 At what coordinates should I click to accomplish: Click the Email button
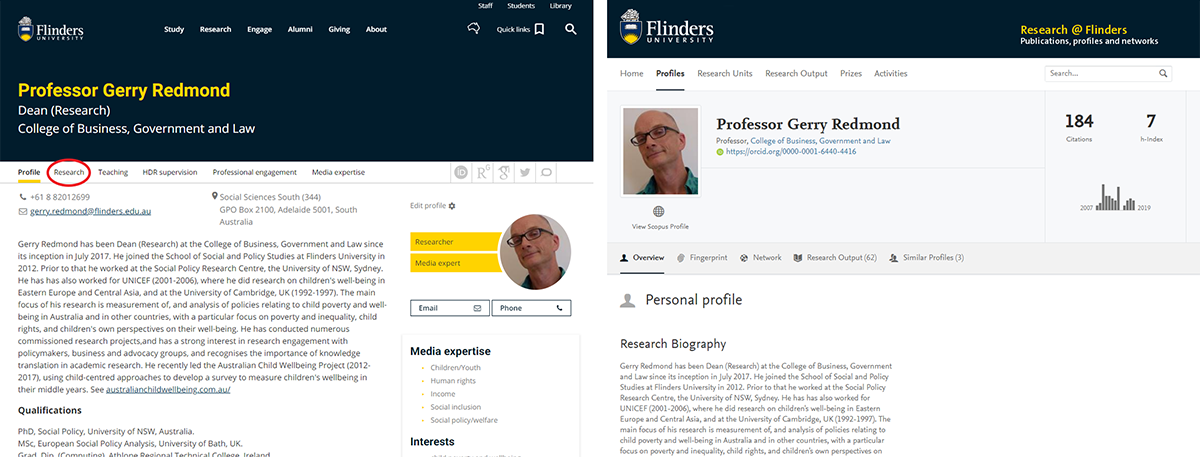coord(450,308)
